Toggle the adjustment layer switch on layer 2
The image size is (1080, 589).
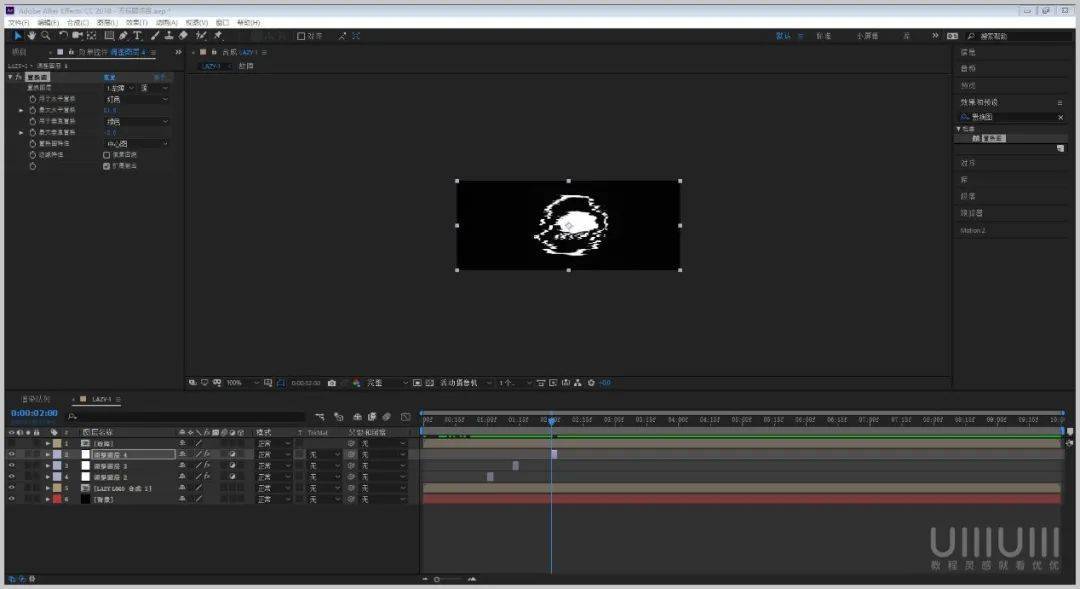232,455
